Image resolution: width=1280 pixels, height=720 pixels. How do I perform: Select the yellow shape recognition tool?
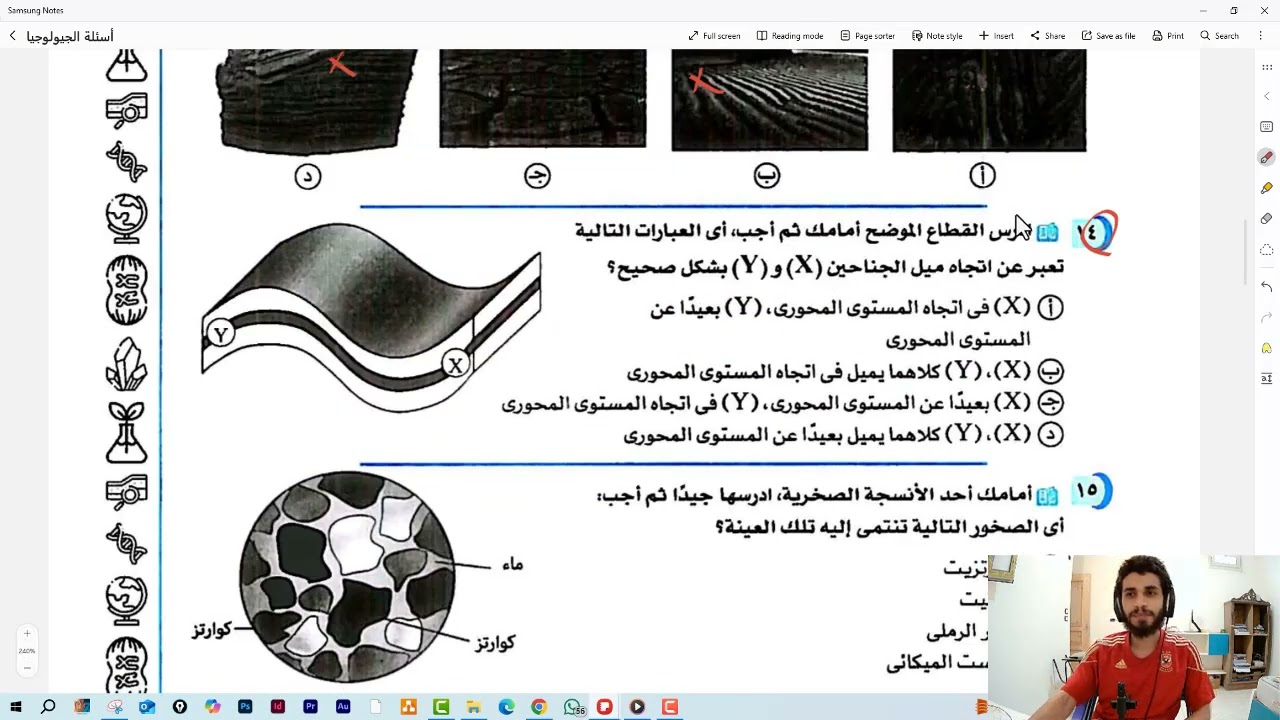[x=1266, y=348]
